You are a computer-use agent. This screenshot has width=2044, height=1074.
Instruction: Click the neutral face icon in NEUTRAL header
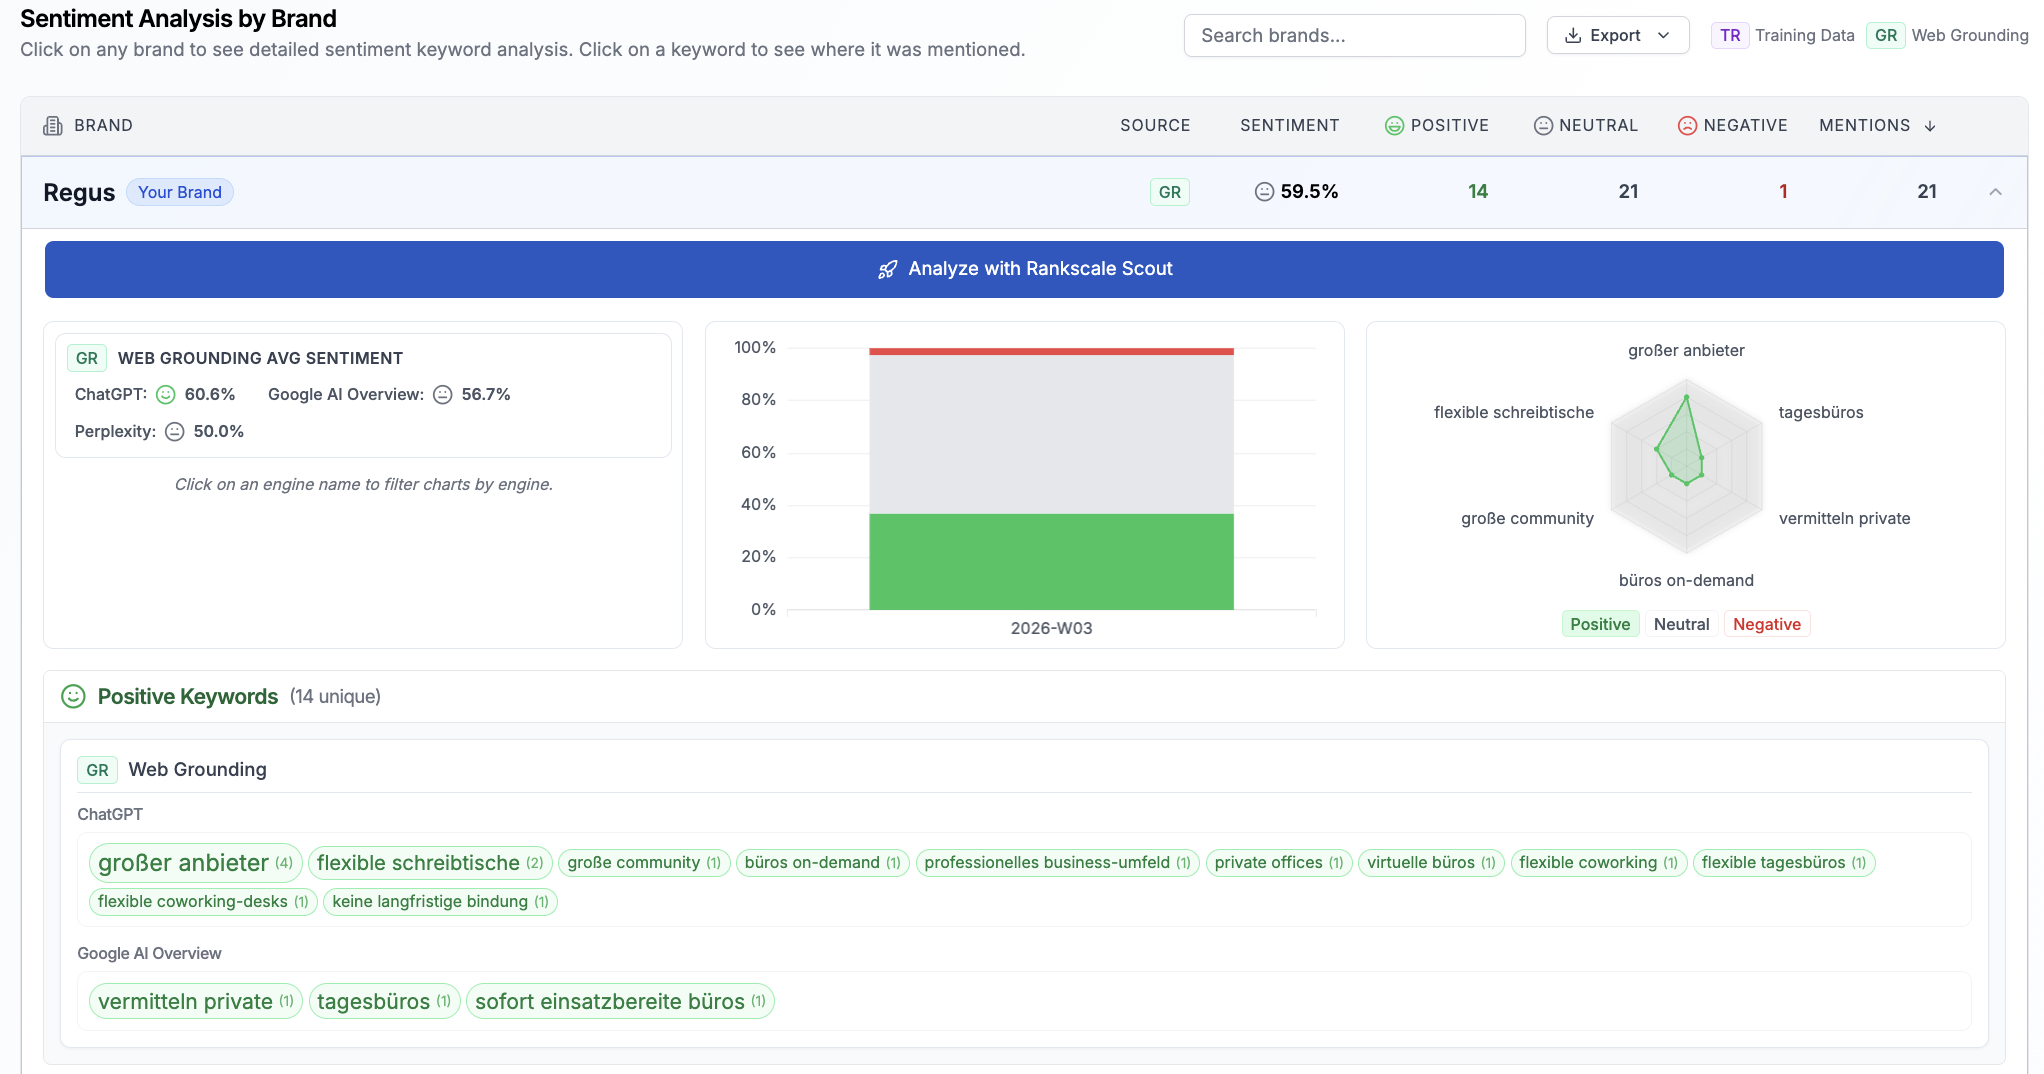point(1543,126)
